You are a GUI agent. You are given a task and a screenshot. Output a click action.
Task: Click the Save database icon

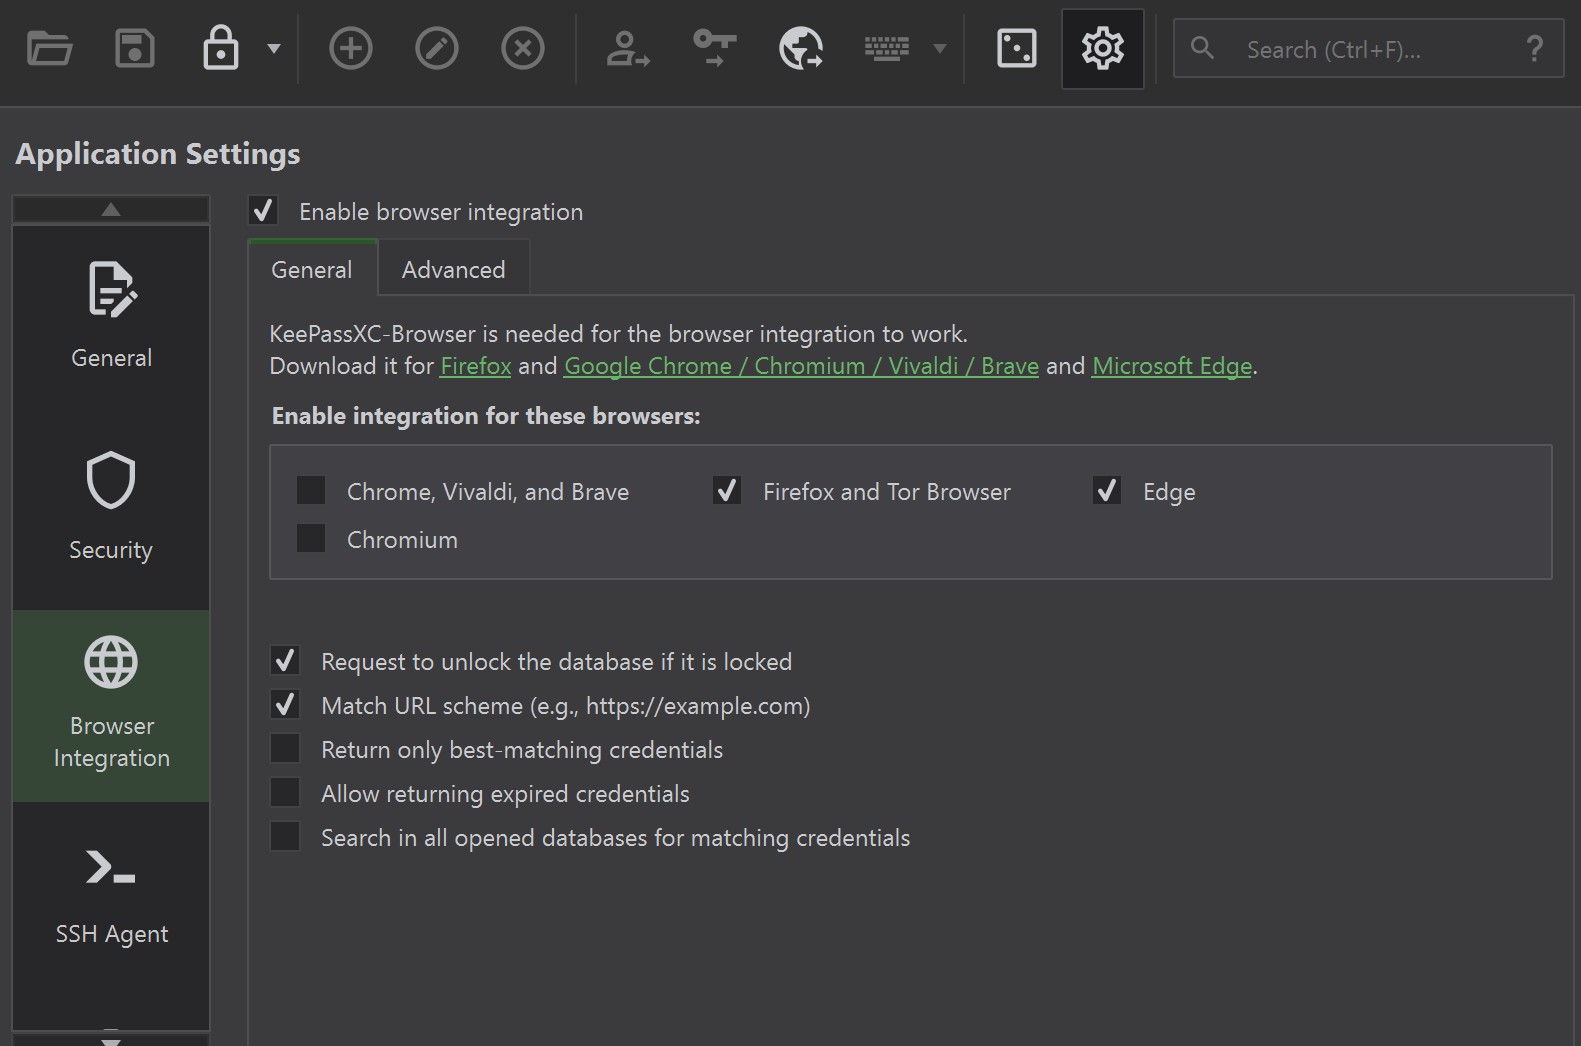click(x=135, y=48)
